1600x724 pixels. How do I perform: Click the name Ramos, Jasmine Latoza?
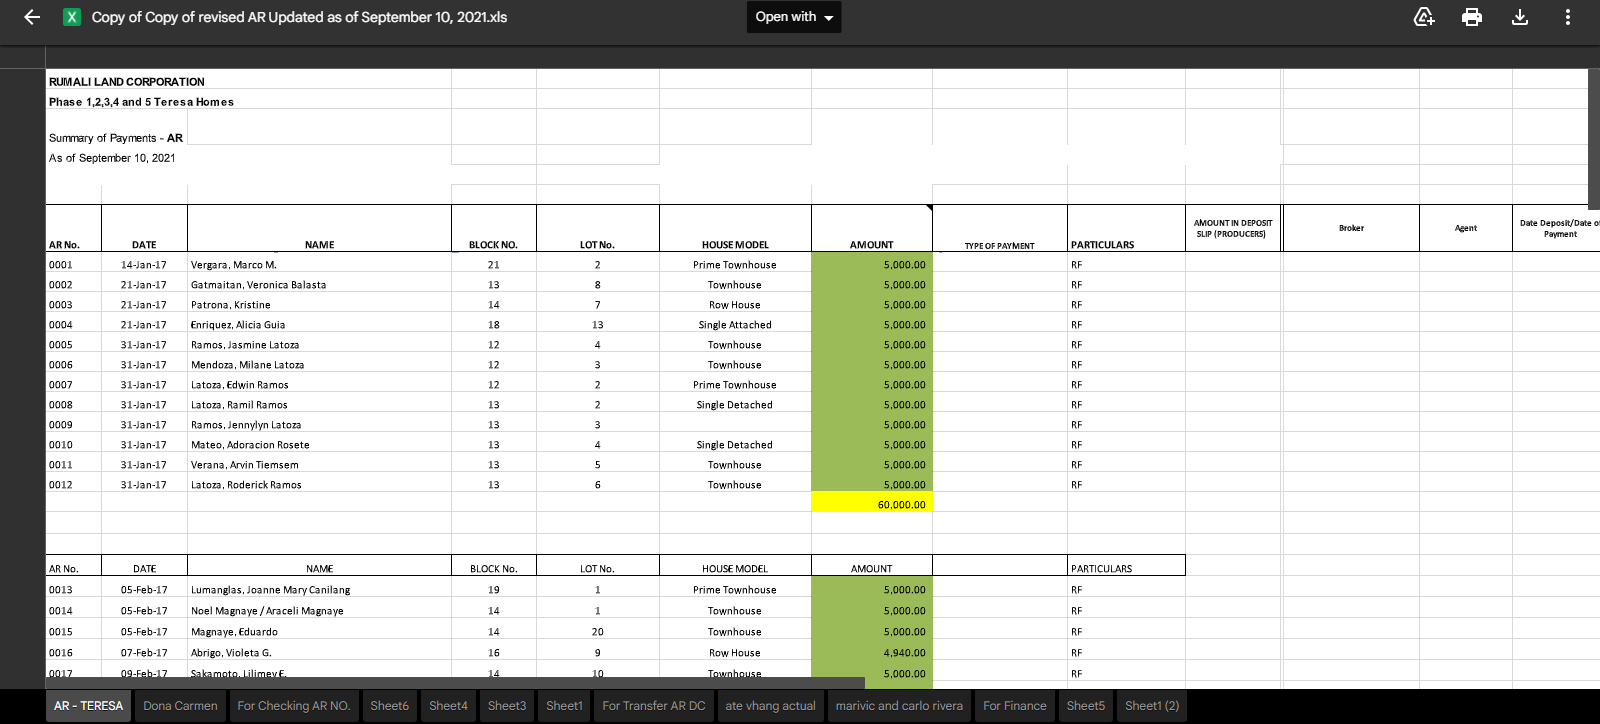click(x=245, y=345)
